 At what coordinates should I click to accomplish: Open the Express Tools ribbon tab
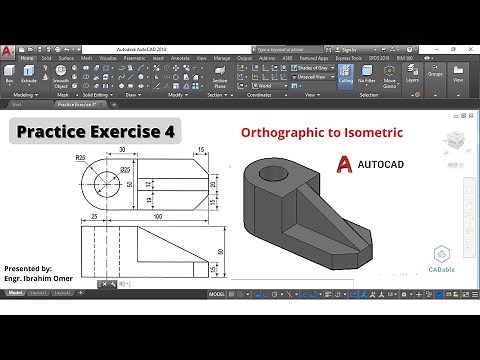(349, 58)
